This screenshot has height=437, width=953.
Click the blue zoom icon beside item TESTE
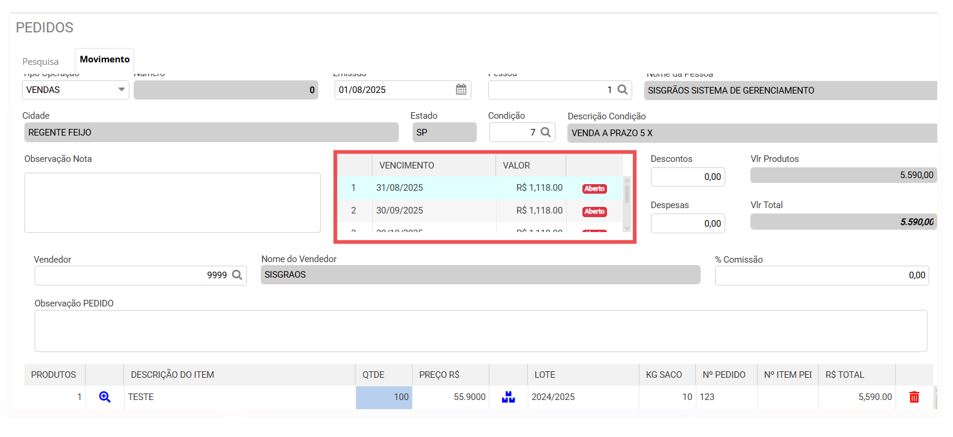[105, 397]
